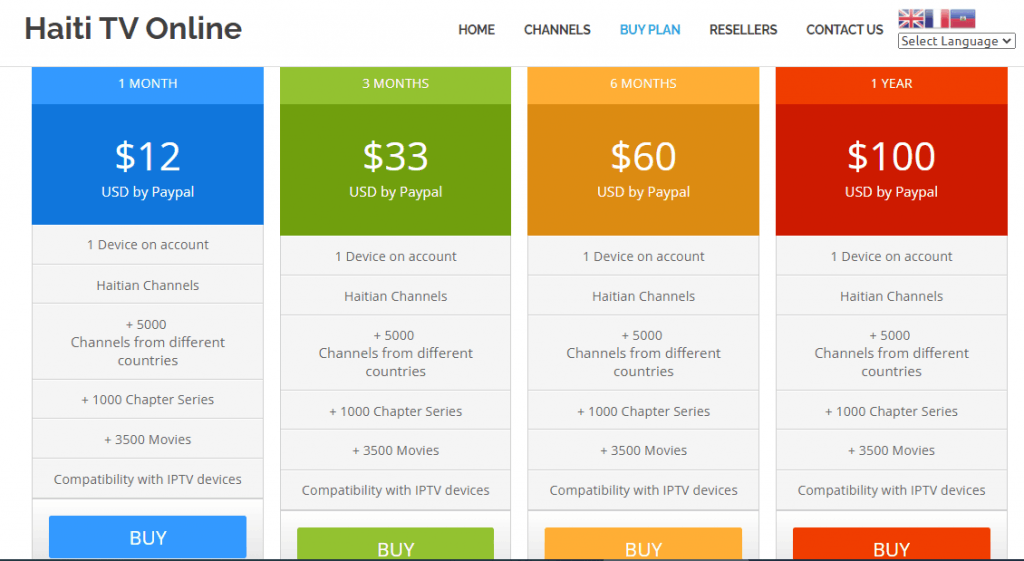Click the $100 price
1024x561 pixels.
(x=891, y=157)
